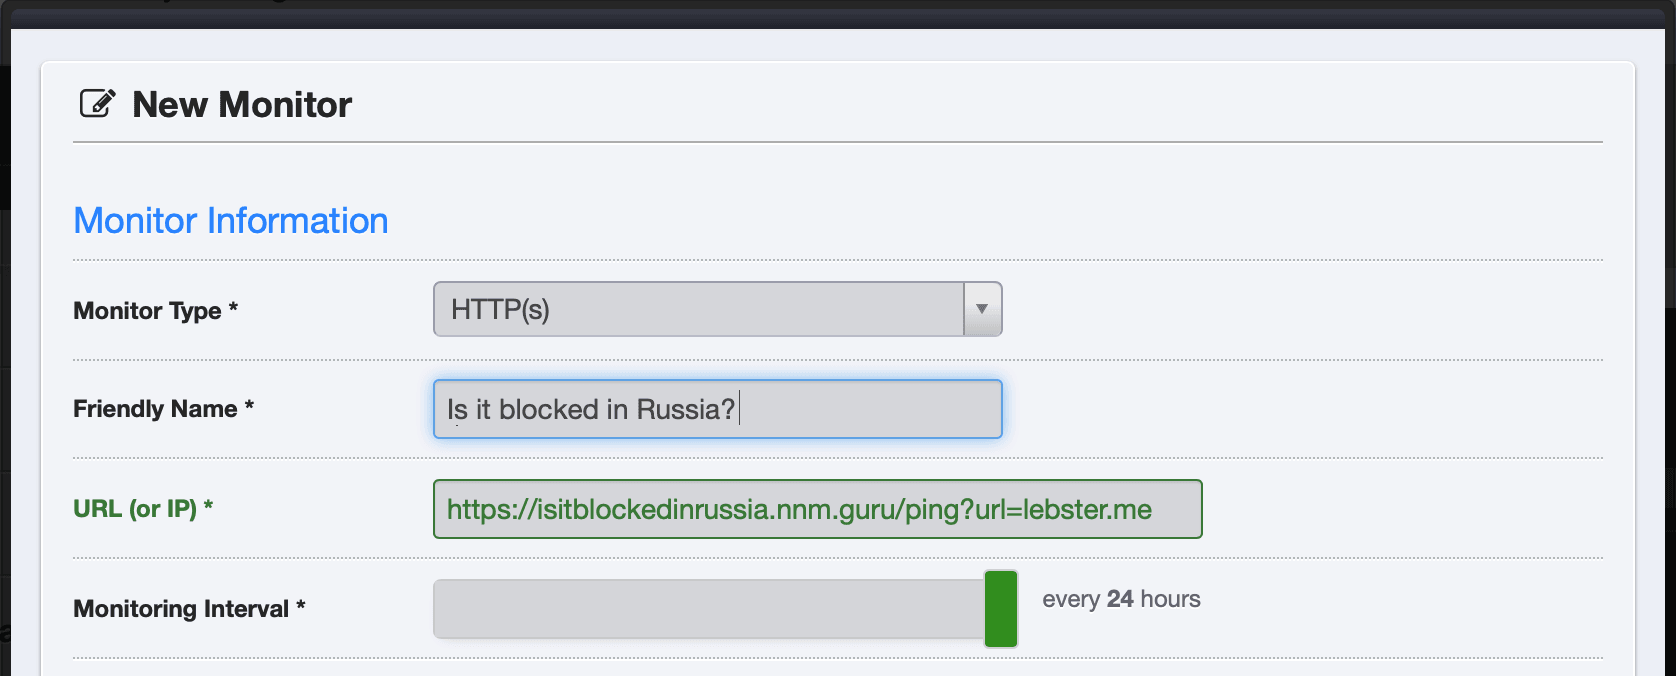
Task: Click the bold 24 interval value
Action: pyautogui.click(x=1120, y=599)
